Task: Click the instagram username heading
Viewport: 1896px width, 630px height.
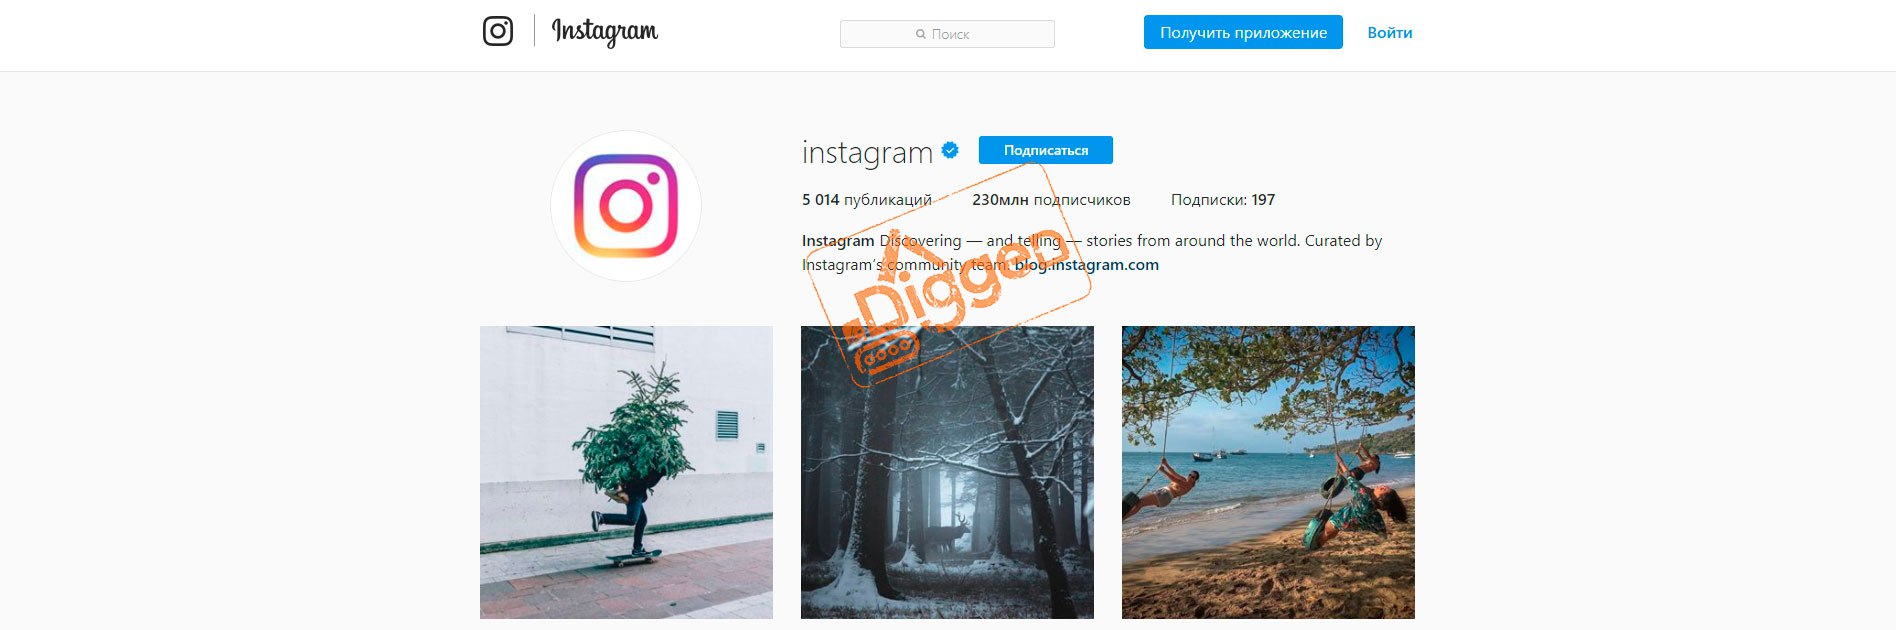Action: coord(867,152)
